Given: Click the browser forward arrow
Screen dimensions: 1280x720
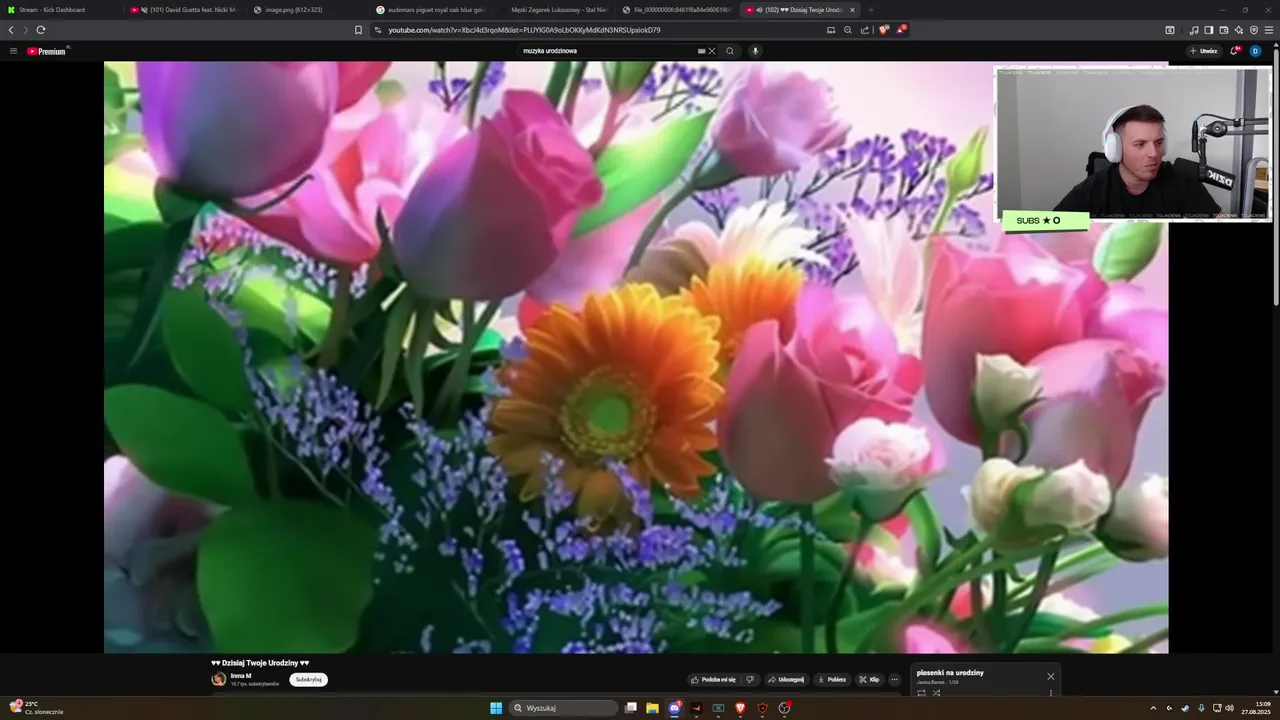Looking at the screenshot, I should [x=26, y=30].
